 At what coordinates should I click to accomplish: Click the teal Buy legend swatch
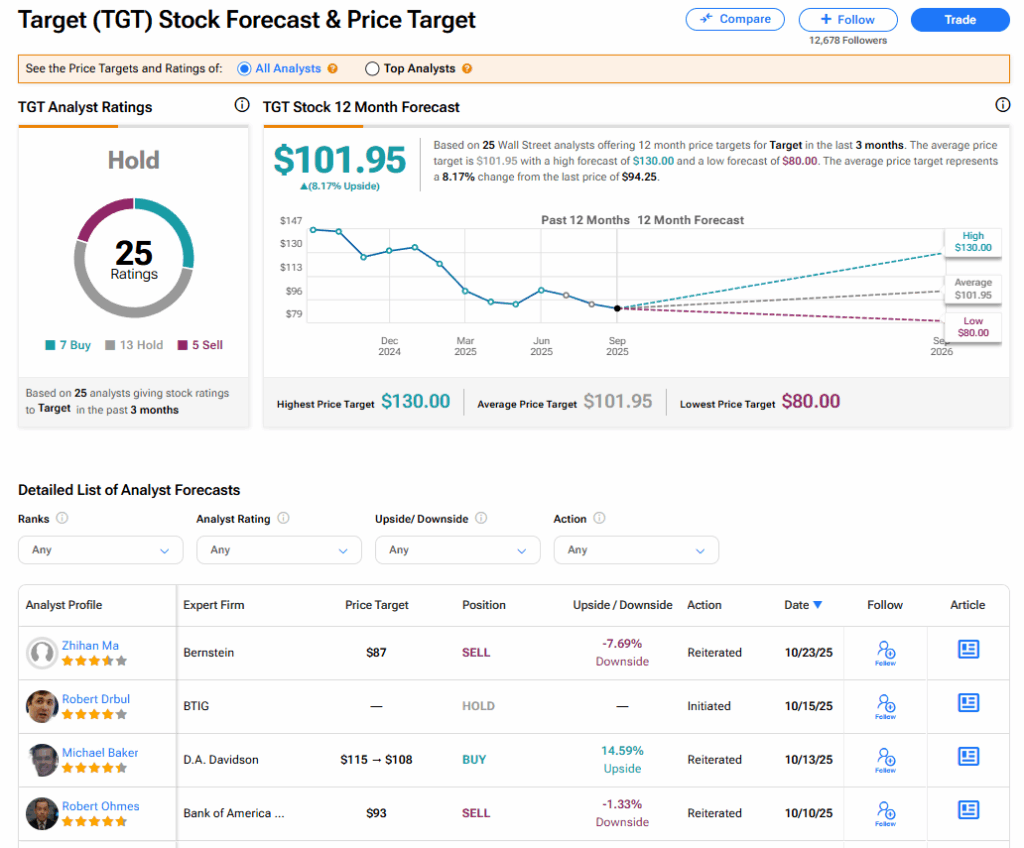tap(50, 345)
